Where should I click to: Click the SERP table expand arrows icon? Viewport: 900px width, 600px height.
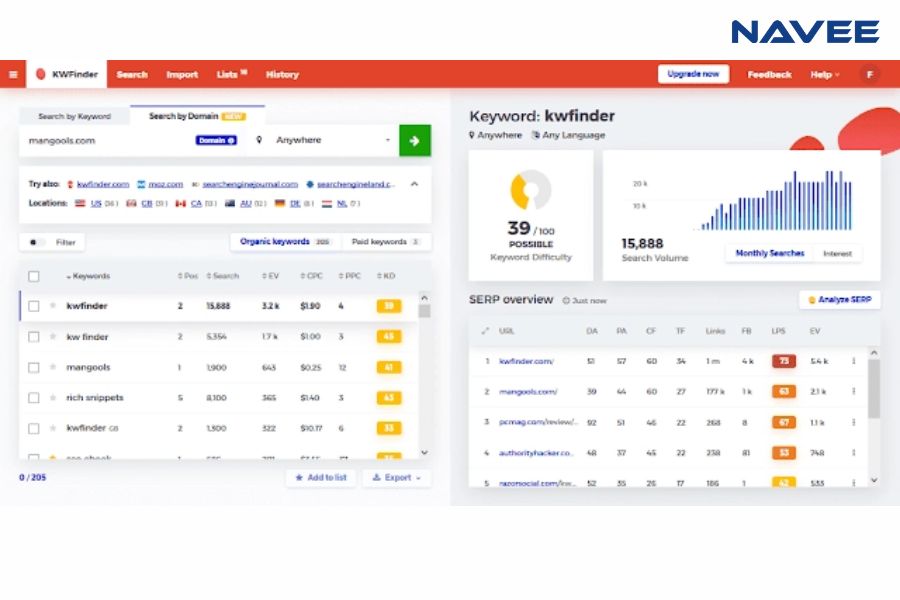[485, 331]
